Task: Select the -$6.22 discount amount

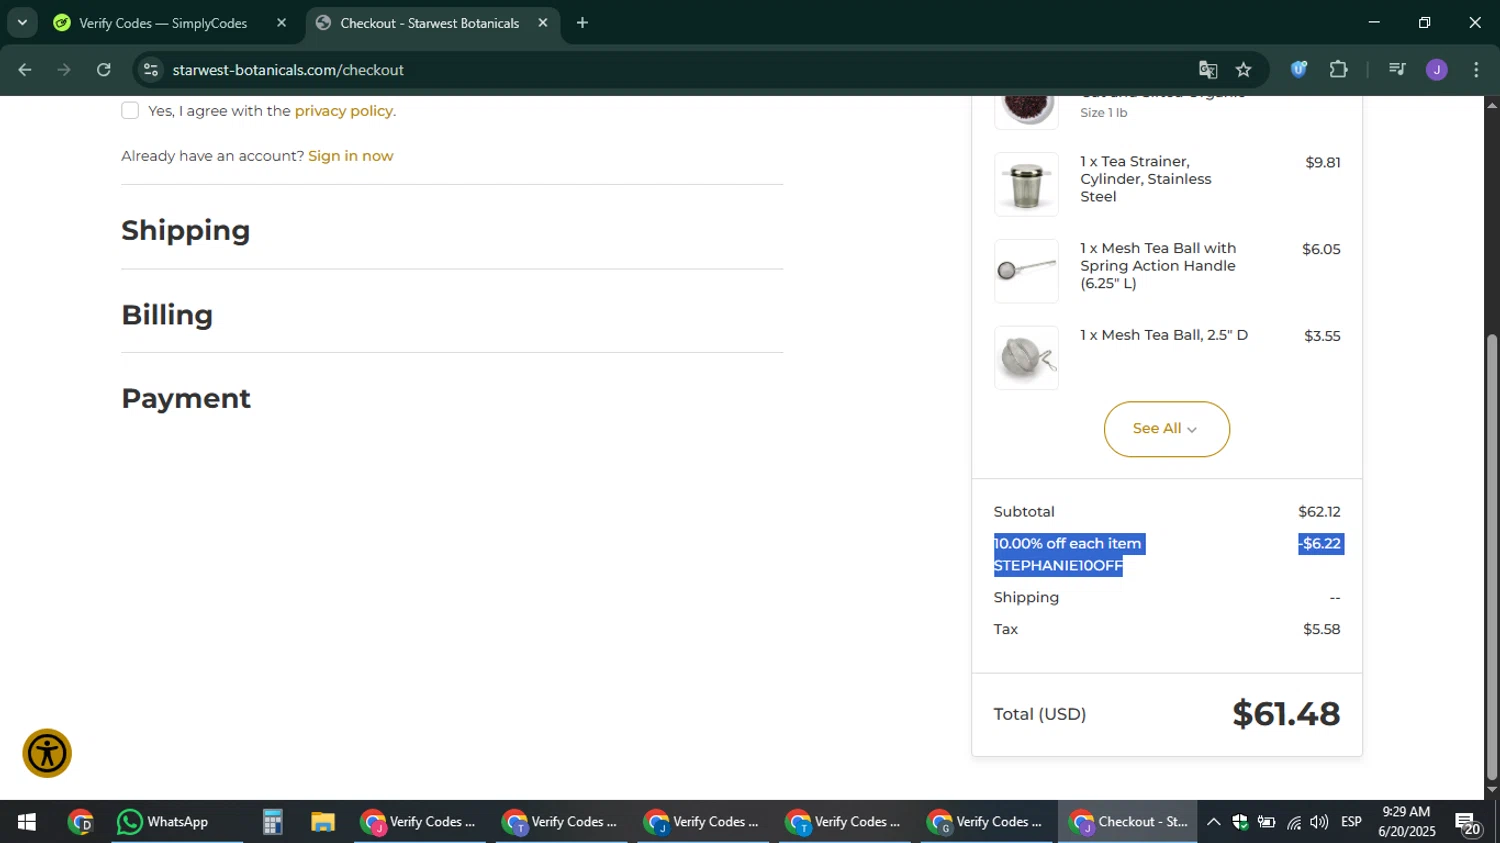Action: pos(1320,544)
